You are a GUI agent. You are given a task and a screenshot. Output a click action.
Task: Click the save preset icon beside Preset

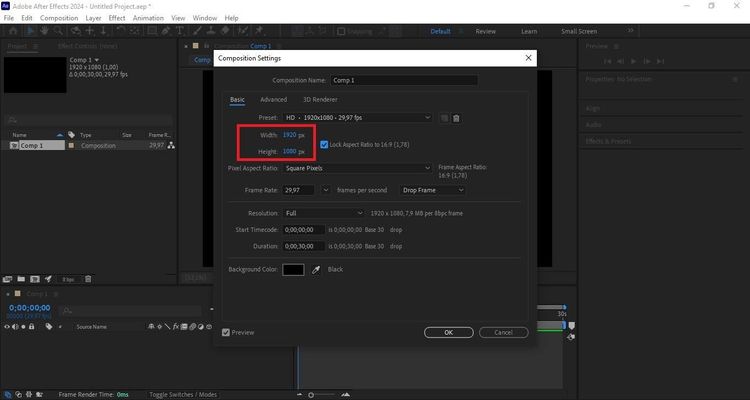(x=445, y=118)
